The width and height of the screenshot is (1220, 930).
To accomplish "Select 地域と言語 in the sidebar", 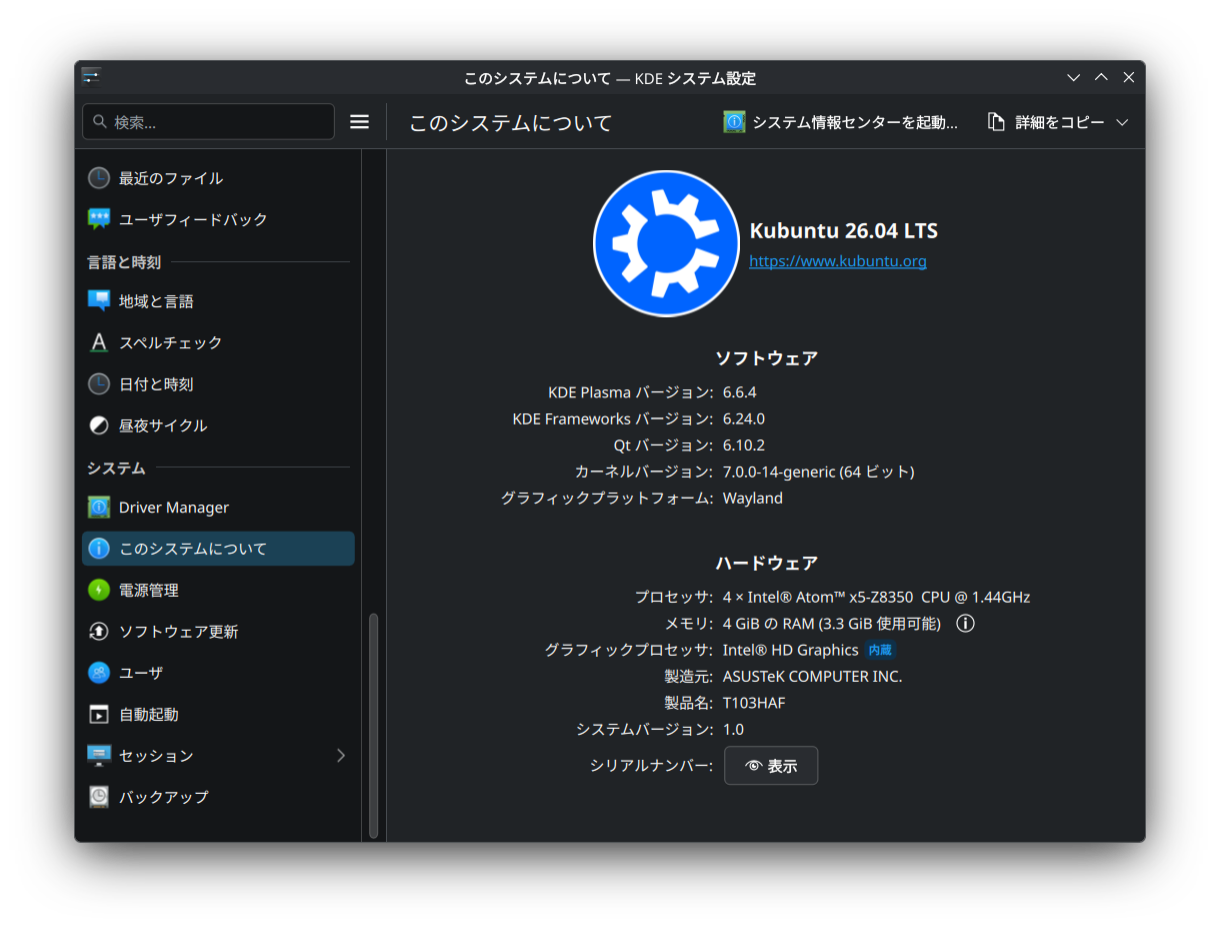I will pos(218,301).
